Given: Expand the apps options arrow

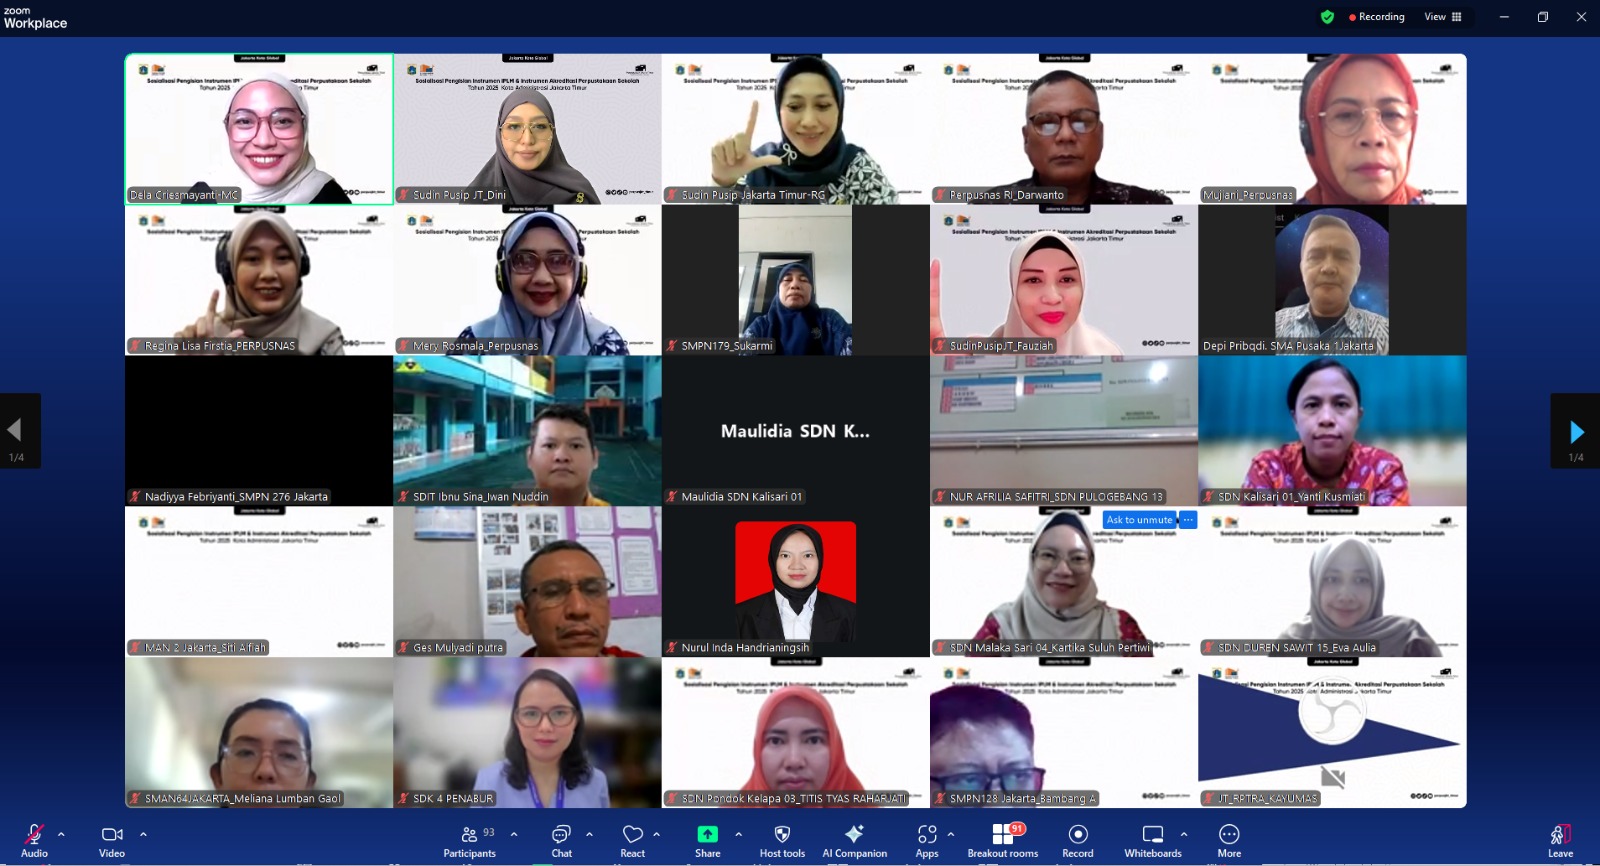Looking at the screenshot, I should pyautogui.click(x=950, y=834).
